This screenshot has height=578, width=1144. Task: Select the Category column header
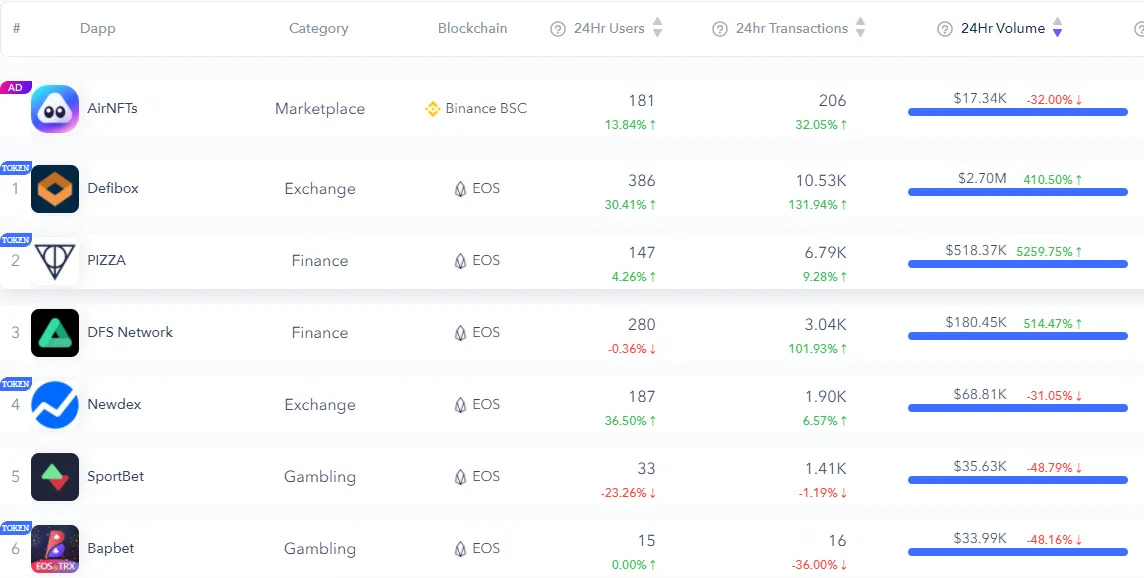pos(319,28)
